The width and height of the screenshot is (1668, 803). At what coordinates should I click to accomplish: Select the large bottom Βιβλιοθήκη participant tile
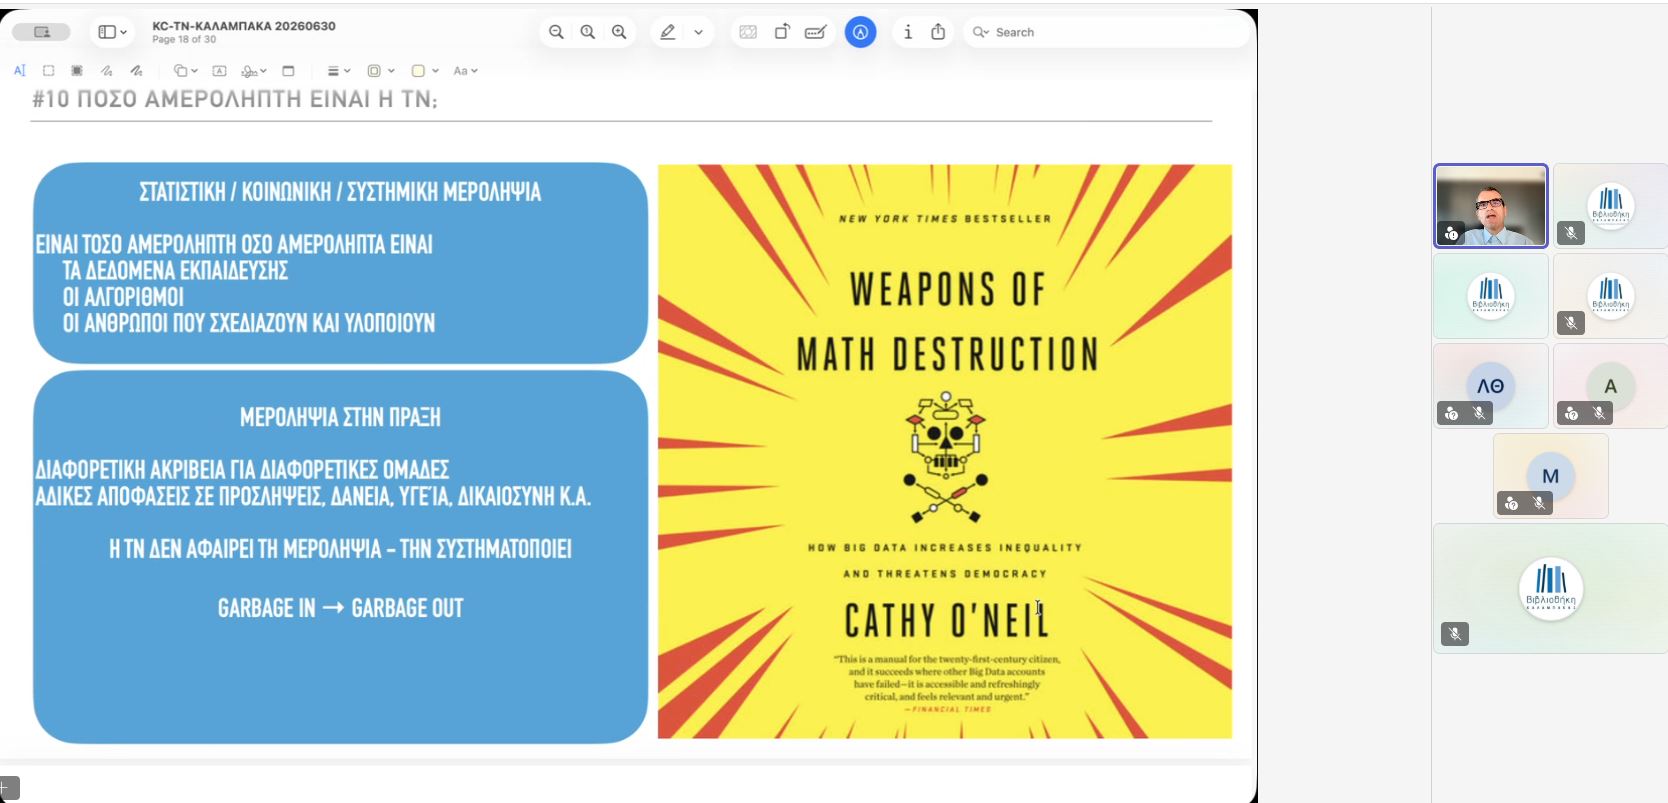point(1550,588)
